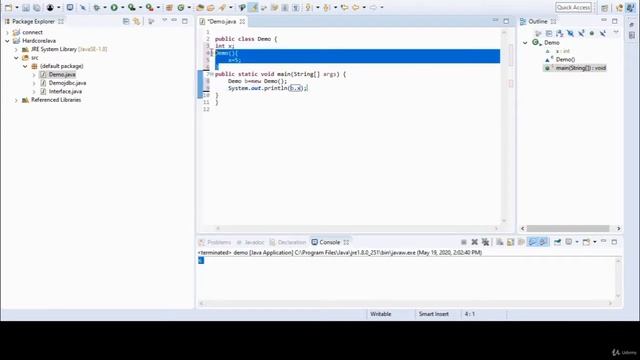
Task: Click the Back navigation arrow icon
Action: pos(356,7)
